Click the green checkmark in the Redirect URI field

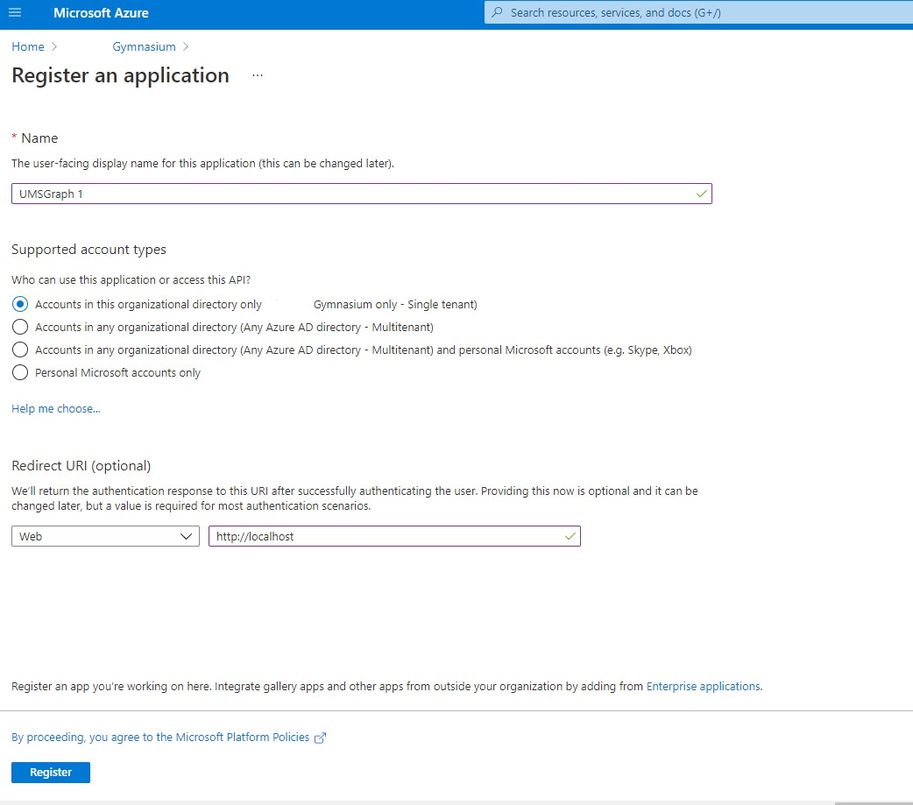coord(570,537)
